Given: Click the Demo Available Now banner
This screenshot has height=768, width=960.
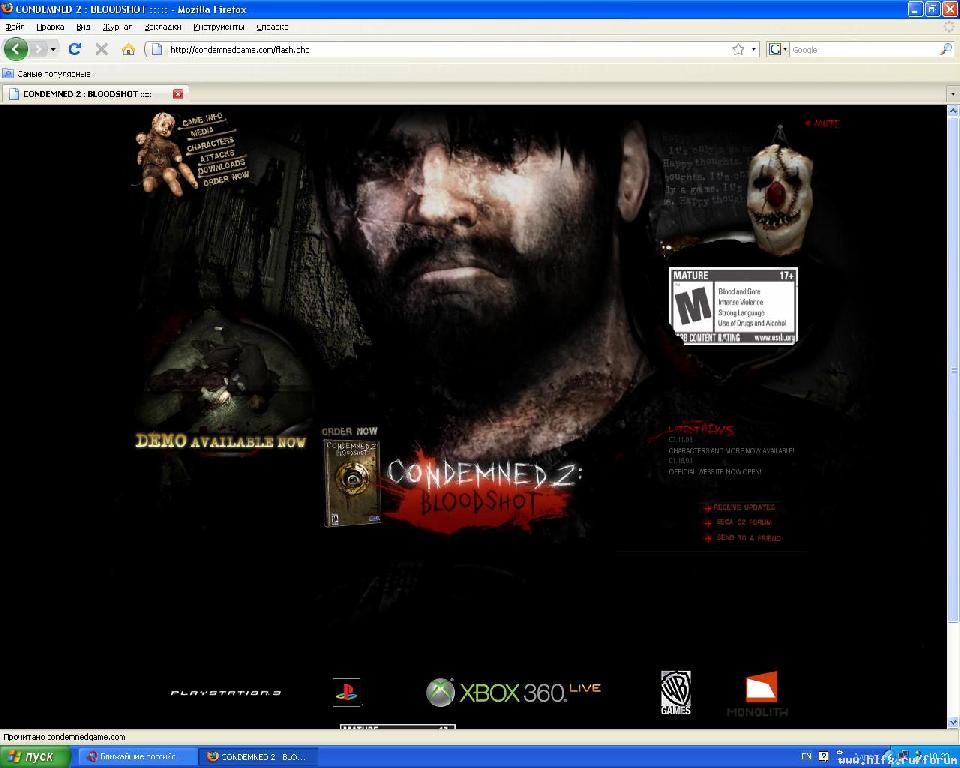Looking at the screenshot, I should 220,441.
